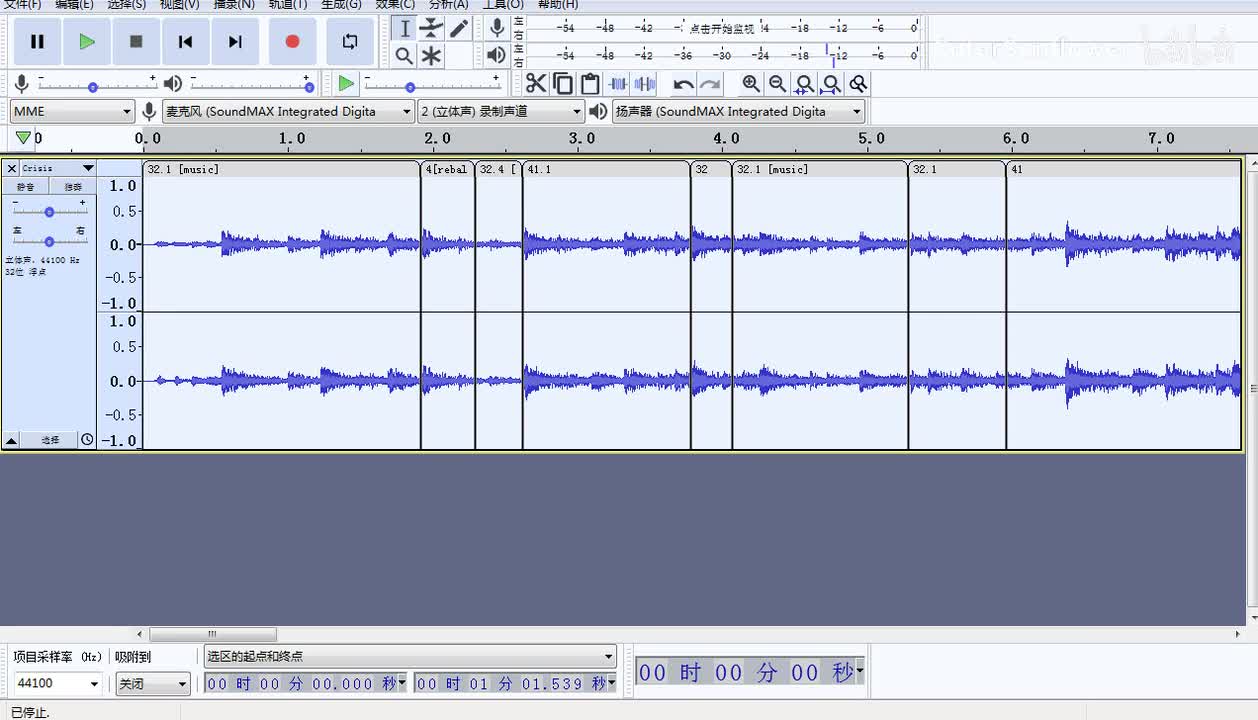Open the Crisis track name dropdown menu
The height and width of the screenshot is (720, 1258).
point(58,168)
